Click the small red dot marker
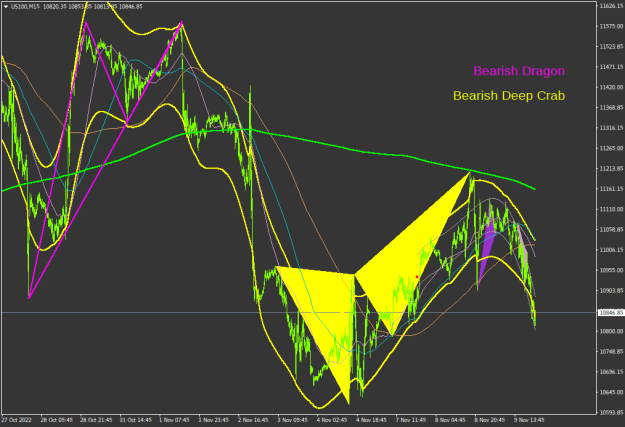The height and width of the screenshot is (427, 625). coord(417,277)
